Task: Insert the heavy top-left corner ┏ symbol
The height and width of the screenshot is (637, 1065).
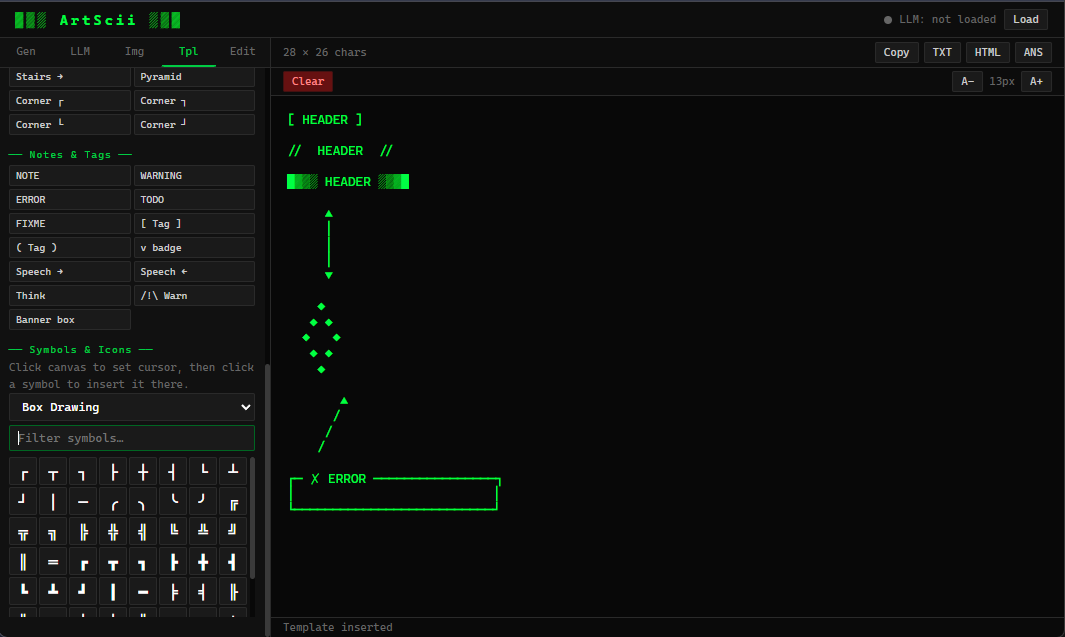Action: pyautogui.click(x=83, y=562)
